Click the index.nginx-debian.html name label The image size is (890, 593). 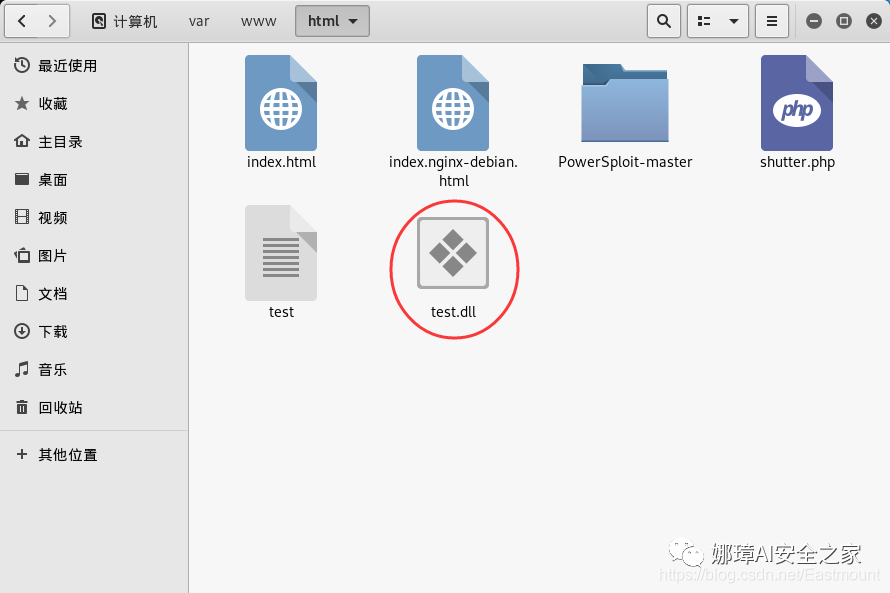tap(453, 171)
